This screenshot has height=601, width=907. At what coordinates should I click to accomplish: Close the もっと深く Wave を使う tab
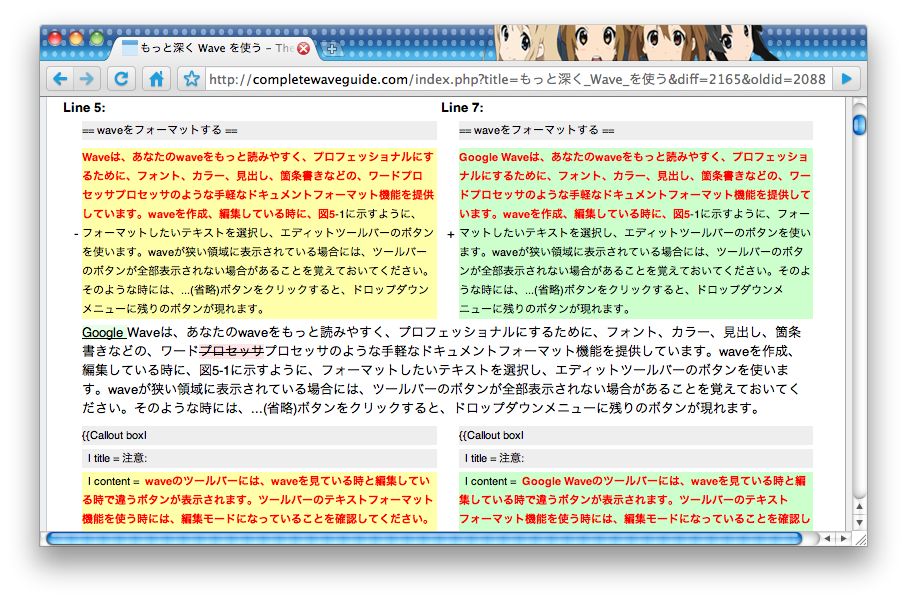tap(303, 49)
